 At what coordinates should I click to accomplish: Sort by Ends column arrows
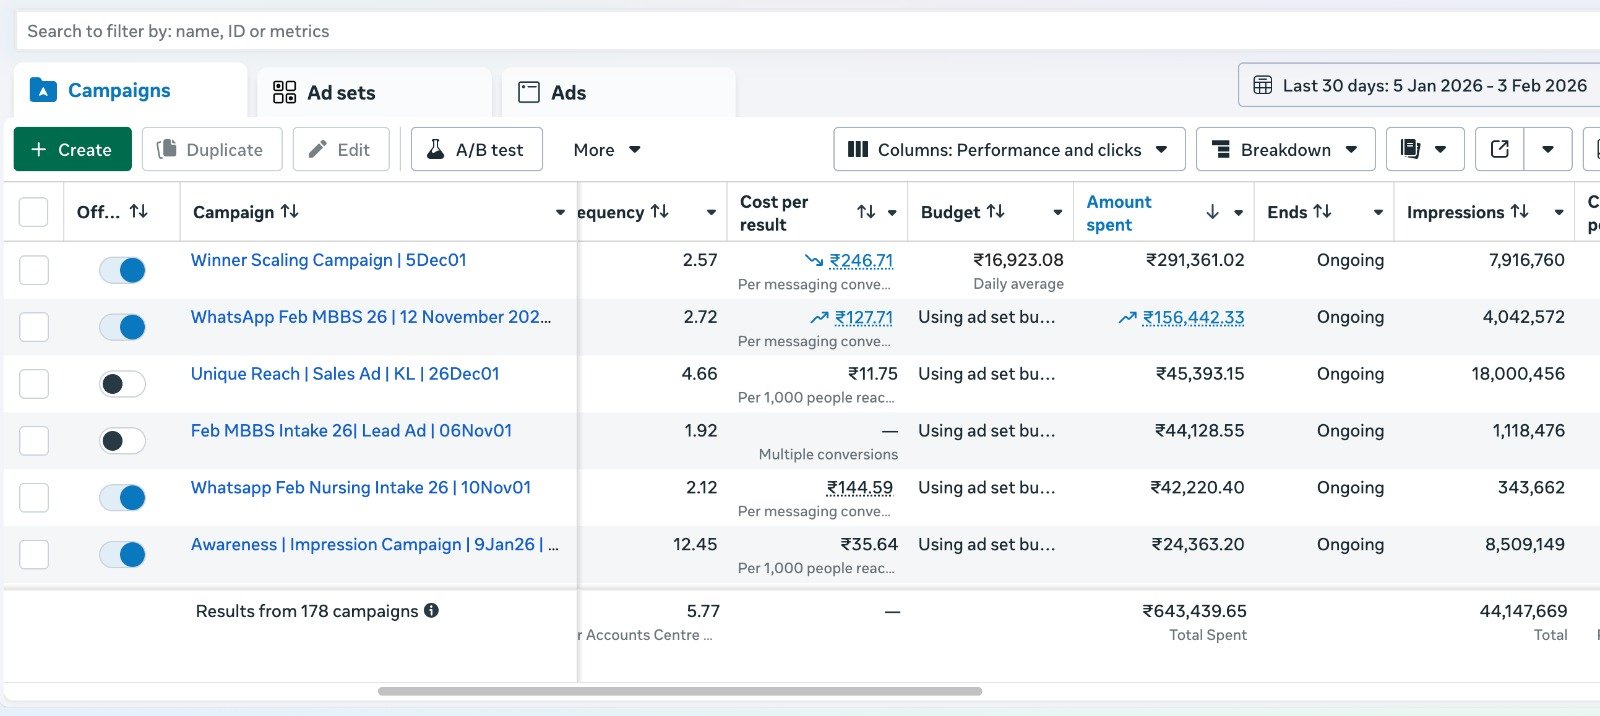[x=1323, y=211]
